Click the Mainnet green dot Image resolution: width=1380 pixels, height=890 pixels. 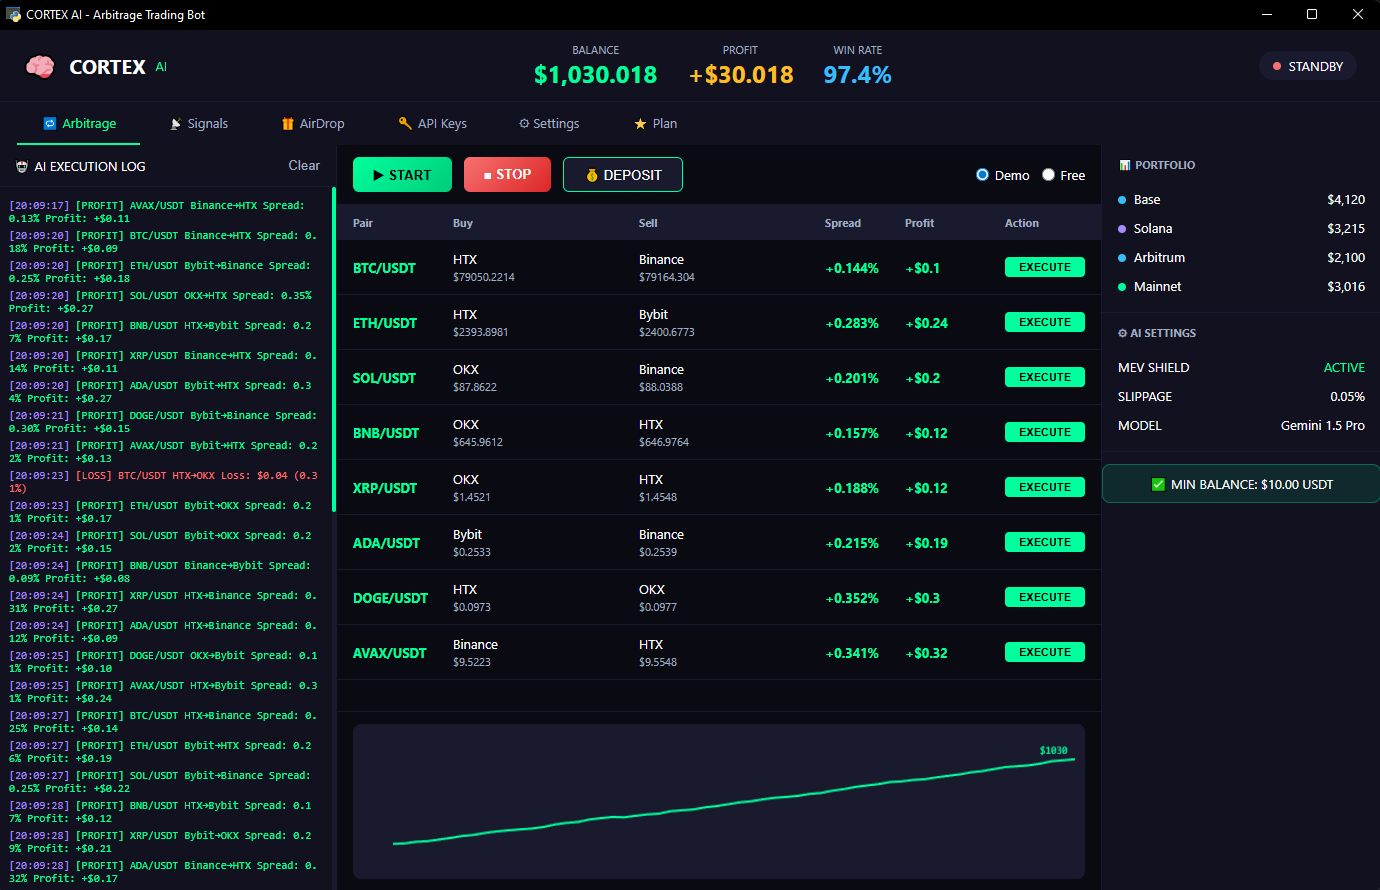(x=1122, y=287)
